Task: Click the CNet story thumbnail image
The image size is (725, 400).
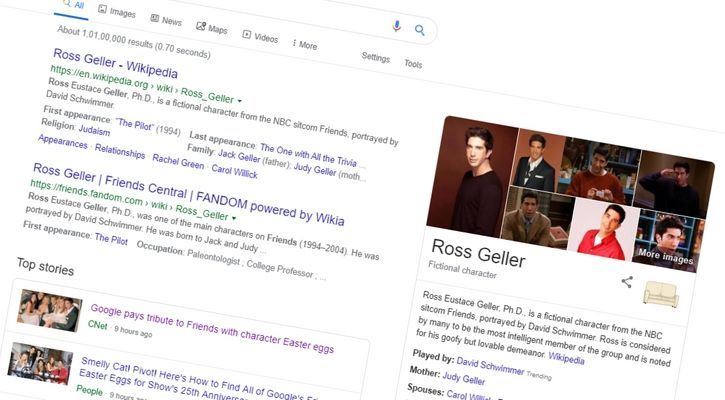Action: click(x=49, y=310)
